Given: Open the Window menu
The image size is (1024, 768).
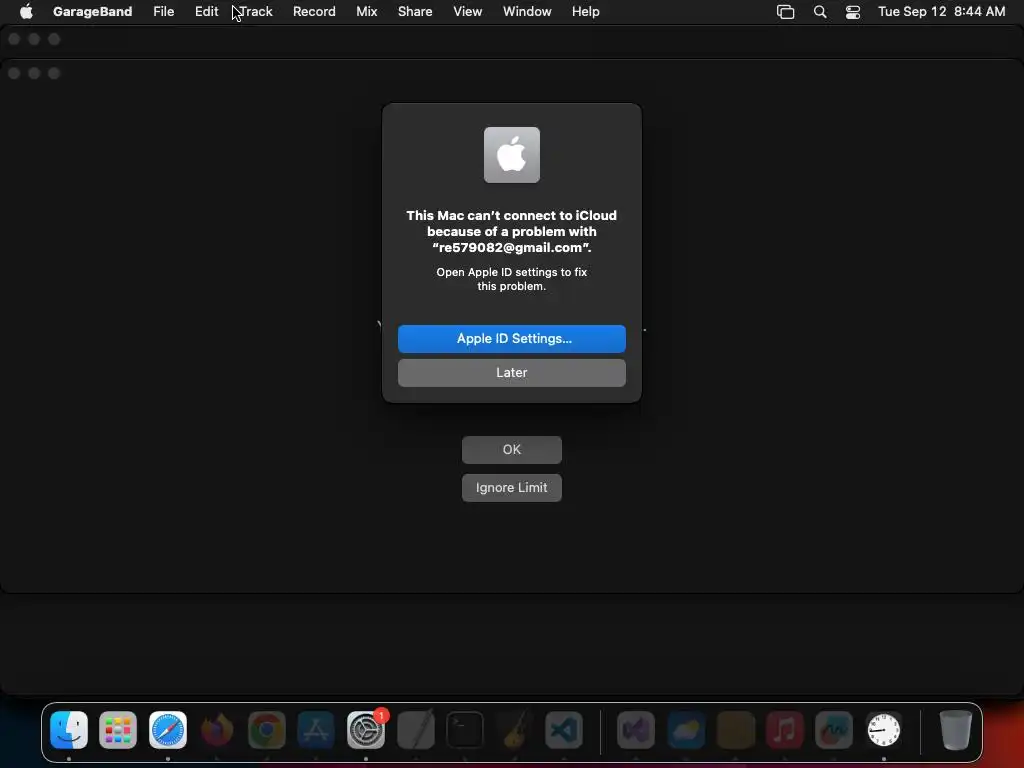Looking at the screenshot, I should point(527,11).
